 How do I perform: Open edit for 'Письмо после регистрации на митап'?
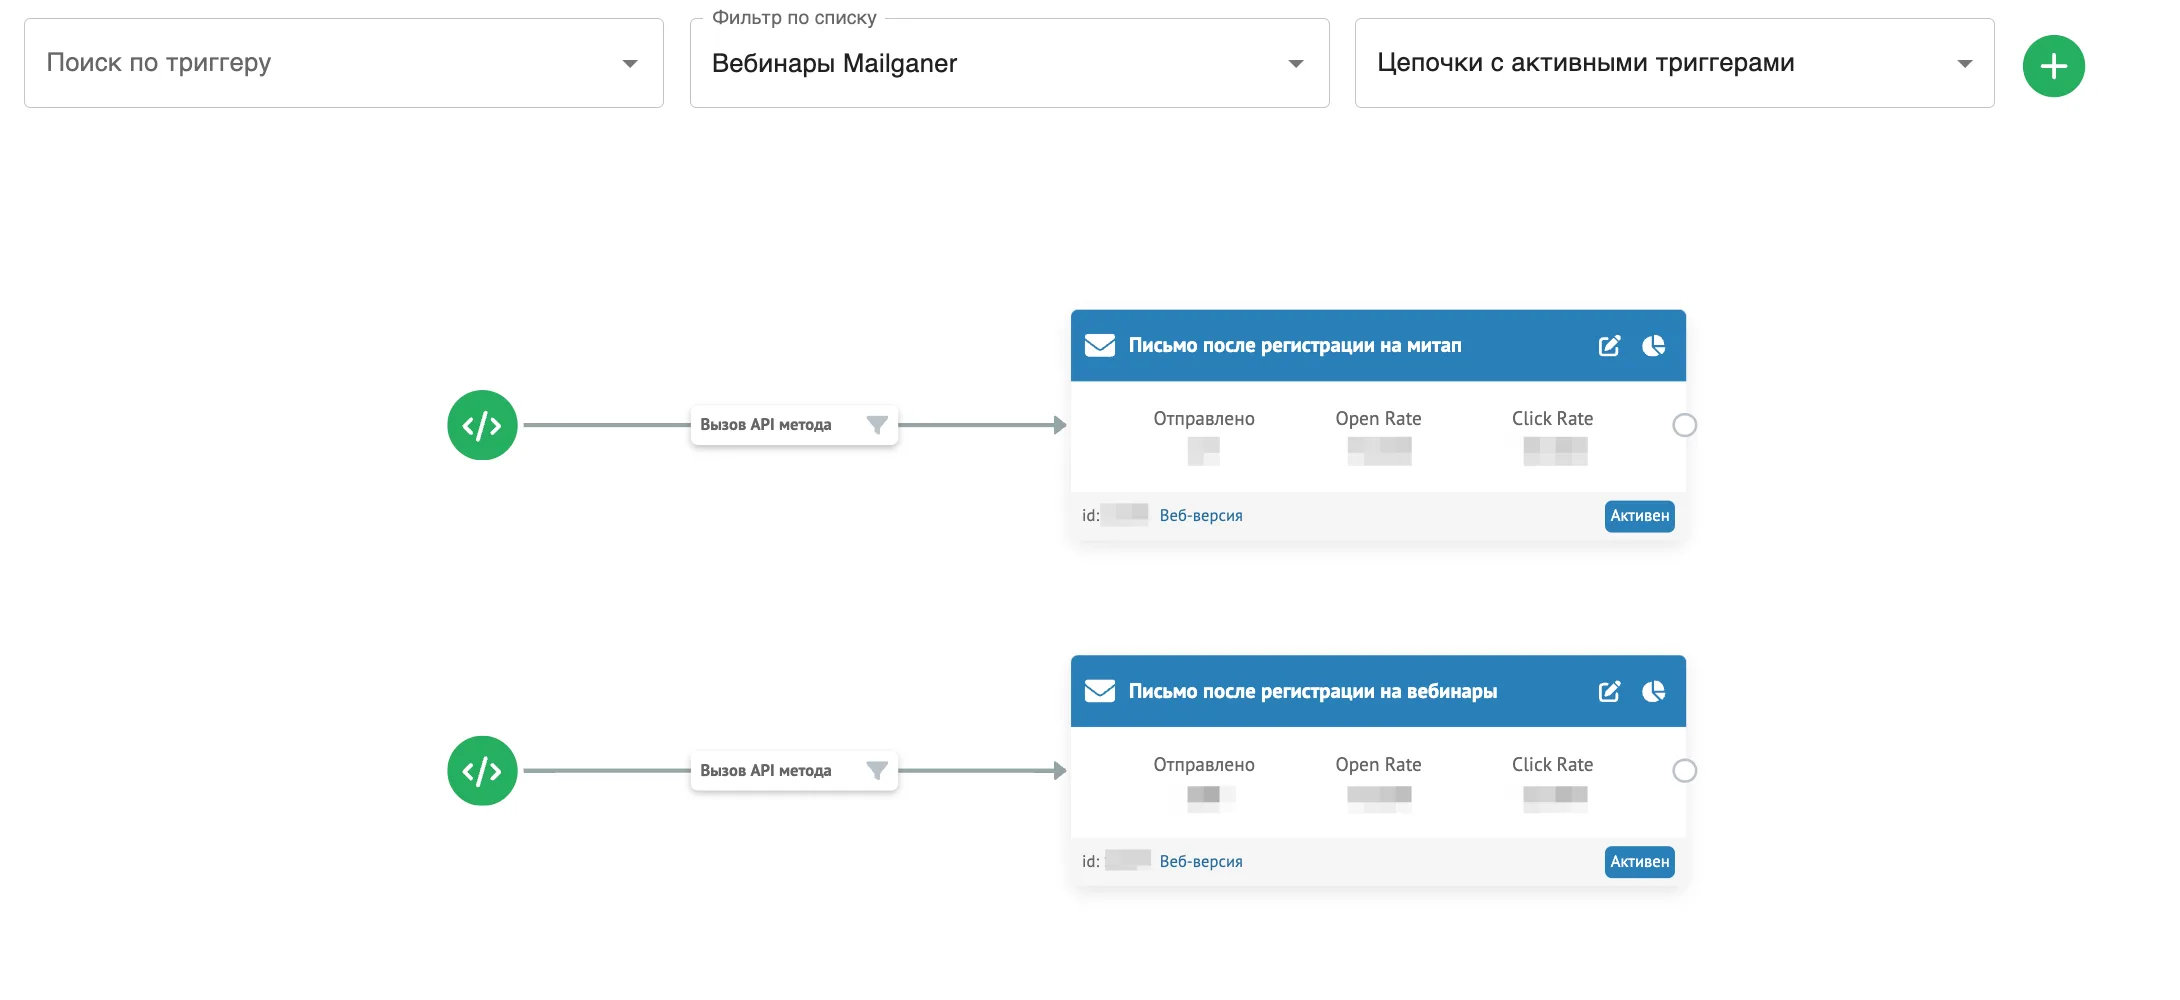tap(1609, 346)
